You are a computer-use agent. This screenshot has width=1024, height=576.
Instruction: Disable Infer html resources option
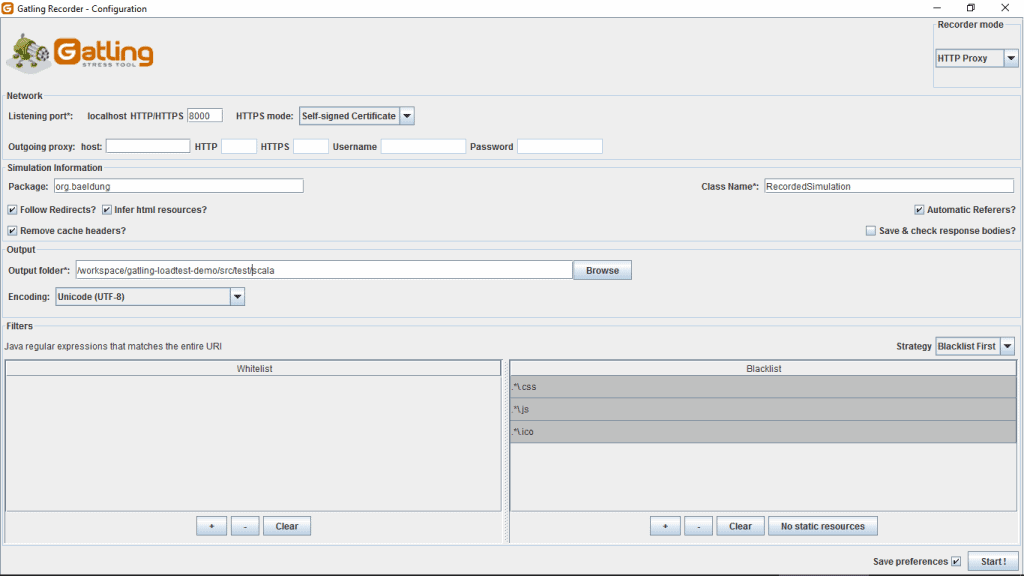point(107,210)
